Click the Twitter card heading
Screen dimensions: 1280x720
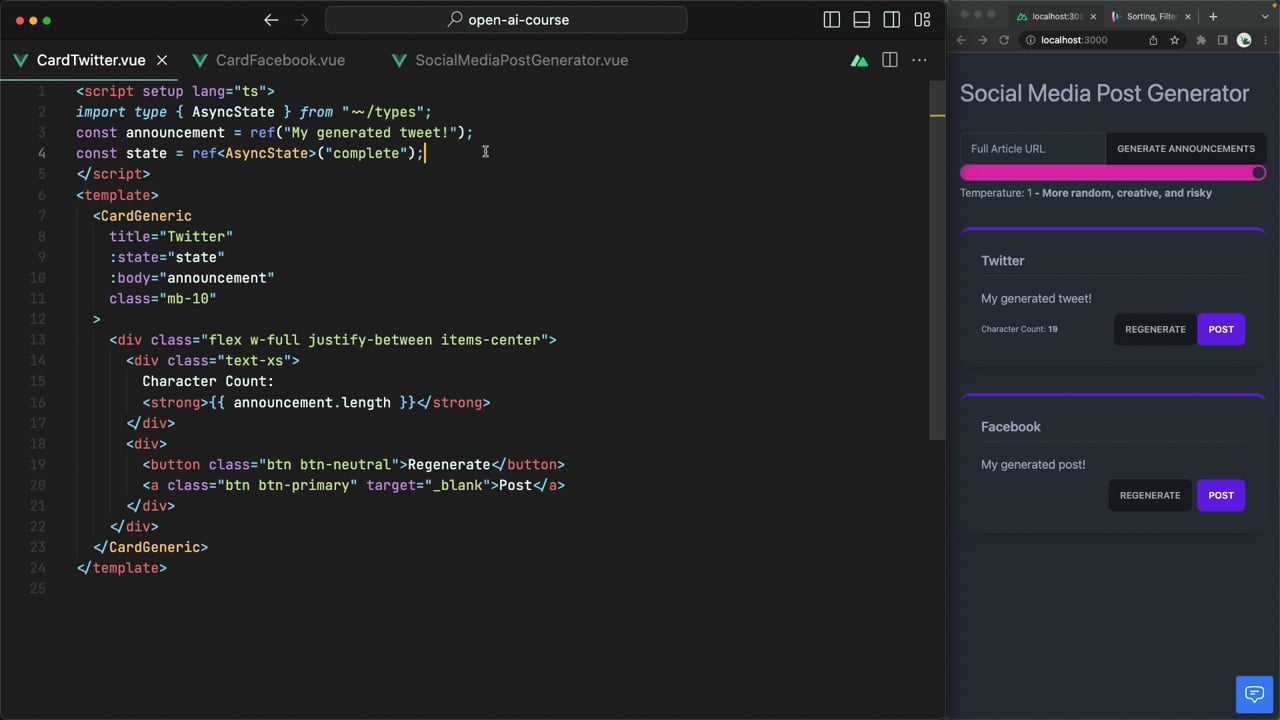coord(1003,260)
